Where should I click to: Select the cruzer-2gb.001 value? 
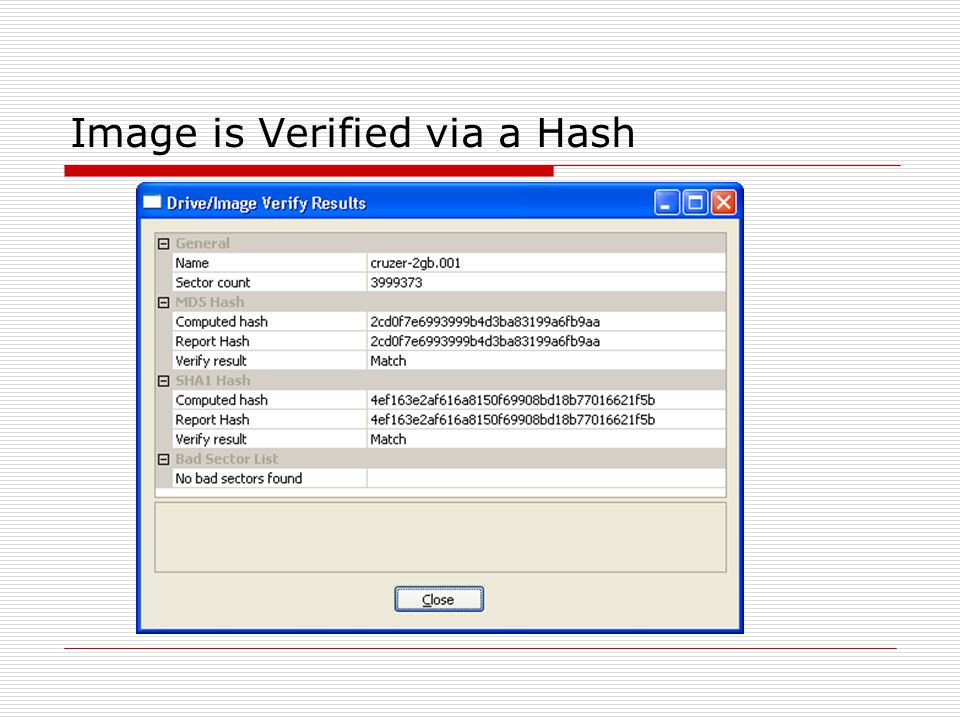[415, 263]
